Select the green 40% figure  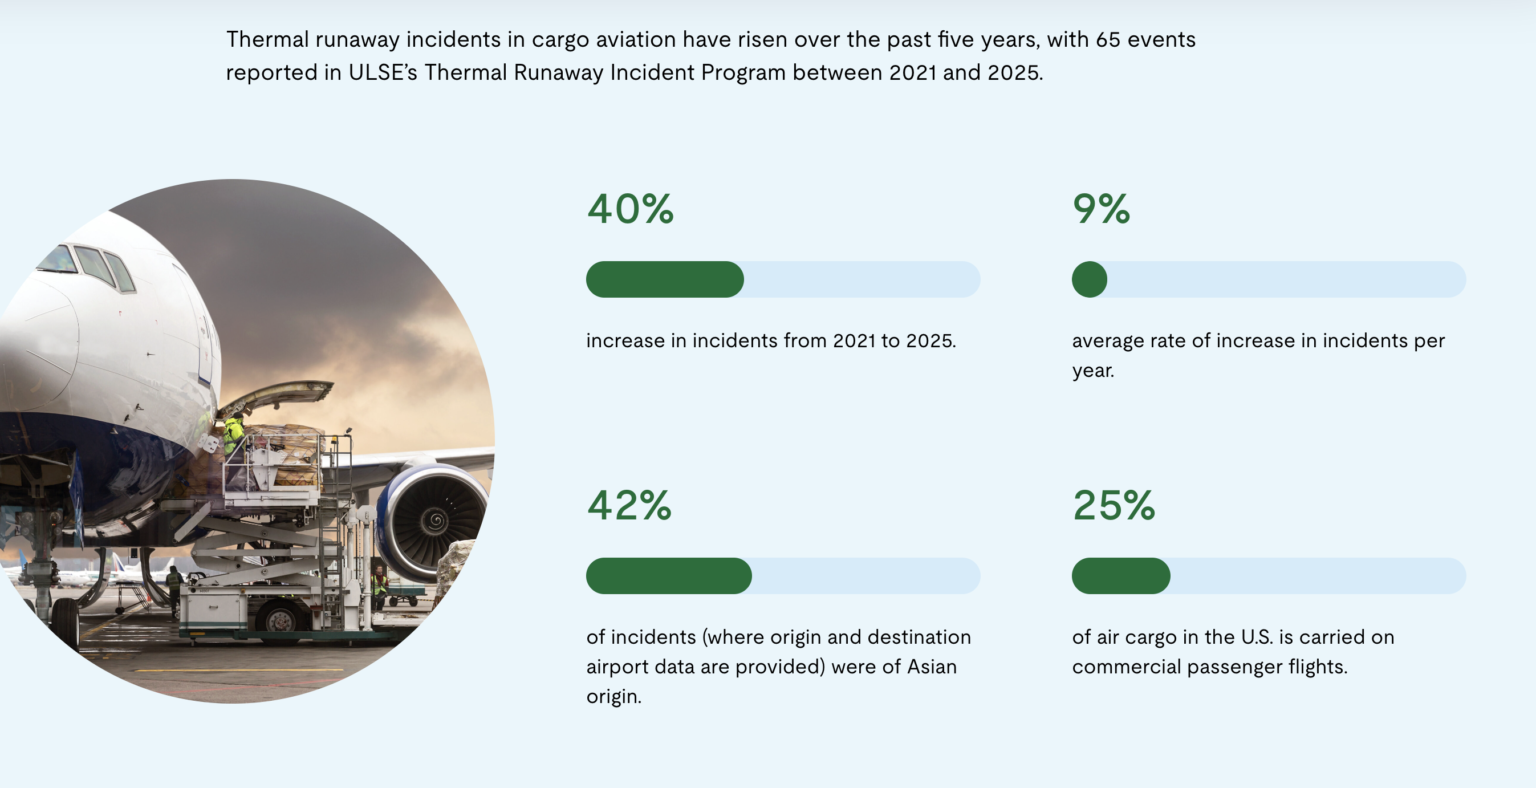pyautogui.click(x=630, y=209)
